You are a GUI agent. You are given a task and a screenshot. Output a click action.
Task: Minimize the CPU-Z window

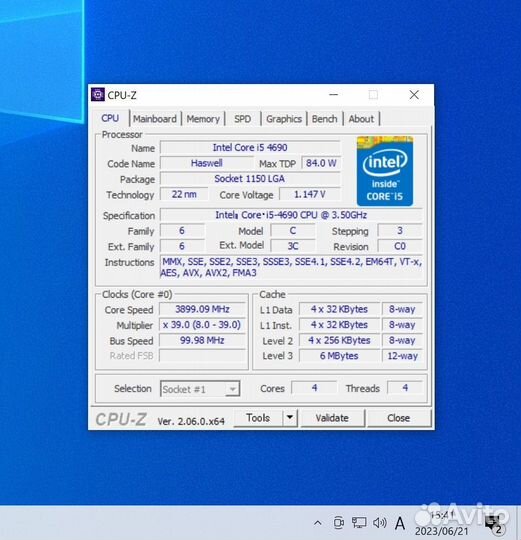333,94
